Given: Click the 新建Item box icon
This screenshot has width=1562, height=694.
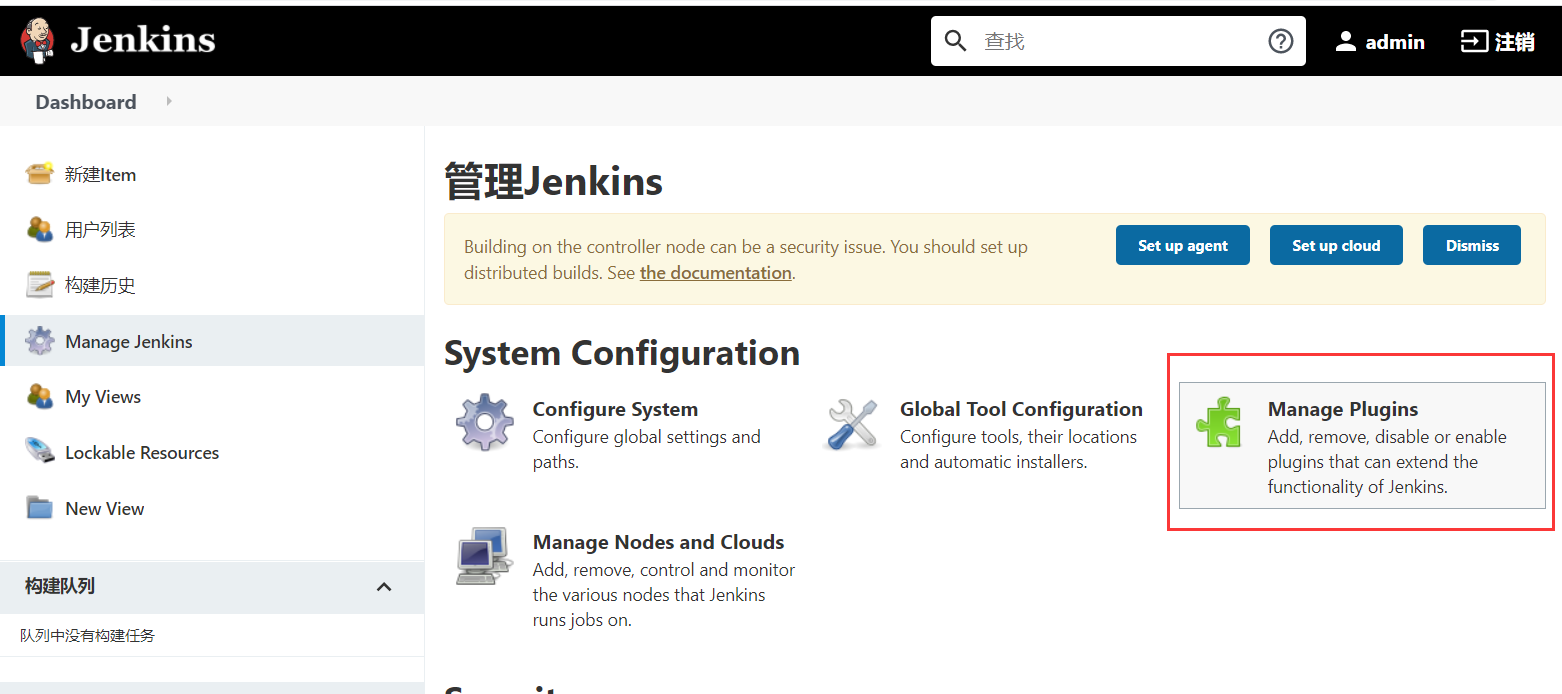Looking at the screenshot, I should point(40,174).
